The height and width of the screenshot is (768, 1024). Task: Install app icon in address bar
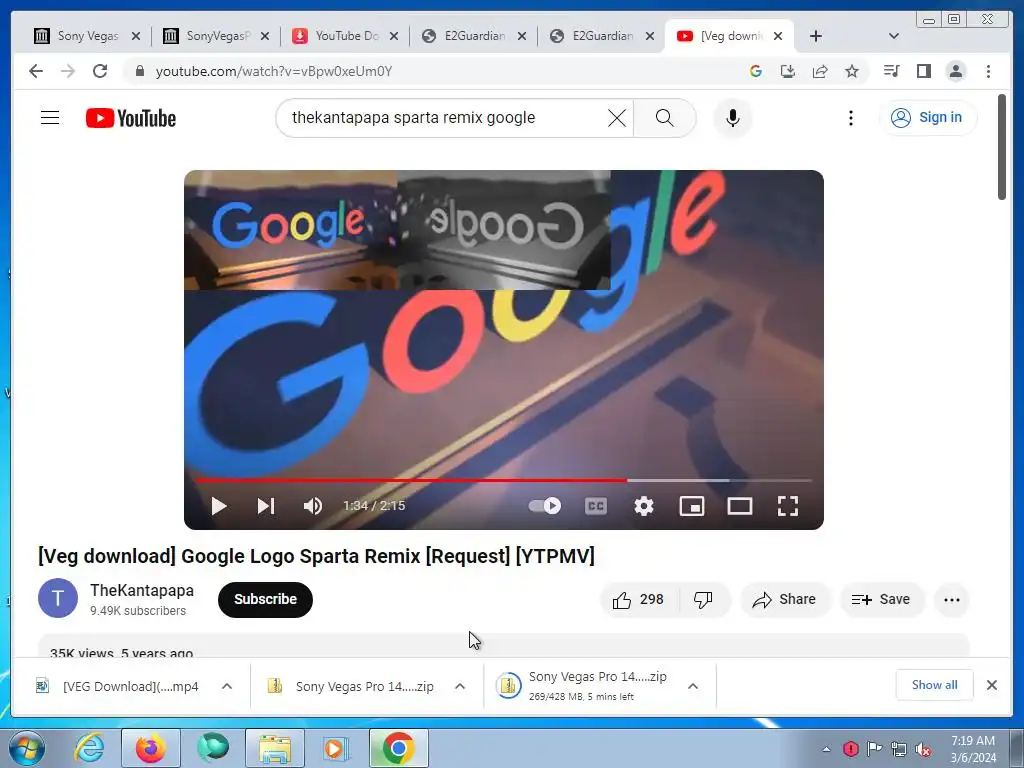point(788,71)
